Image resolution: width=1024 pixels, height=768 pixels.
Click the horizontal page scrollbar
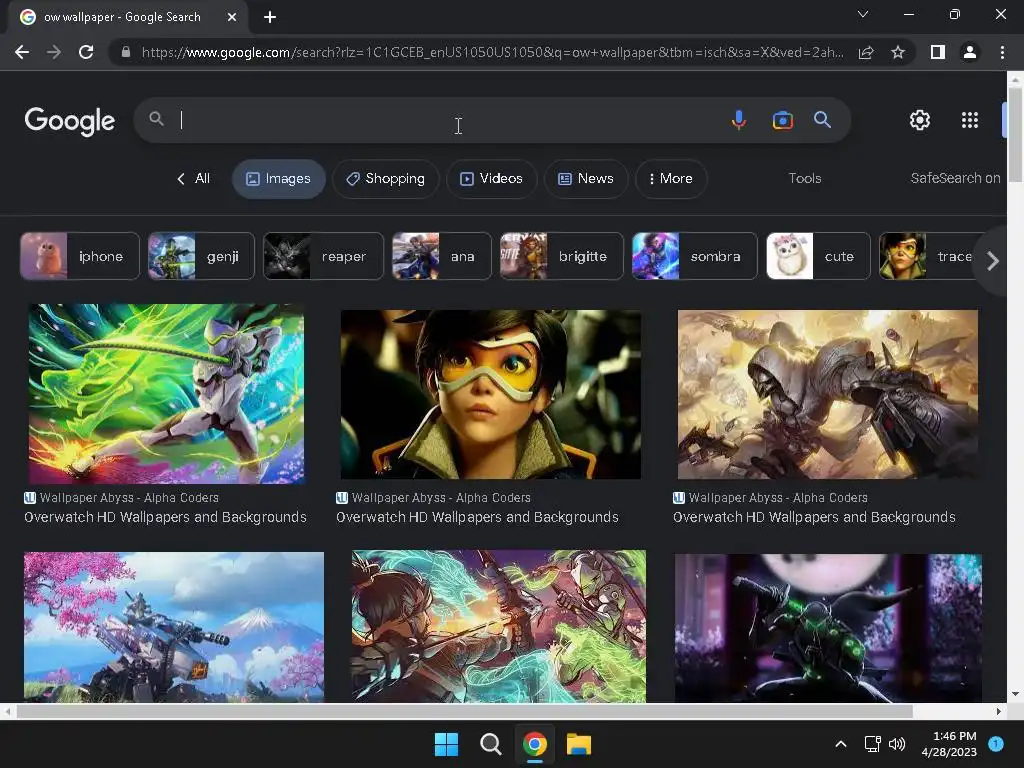click(464, 711)
